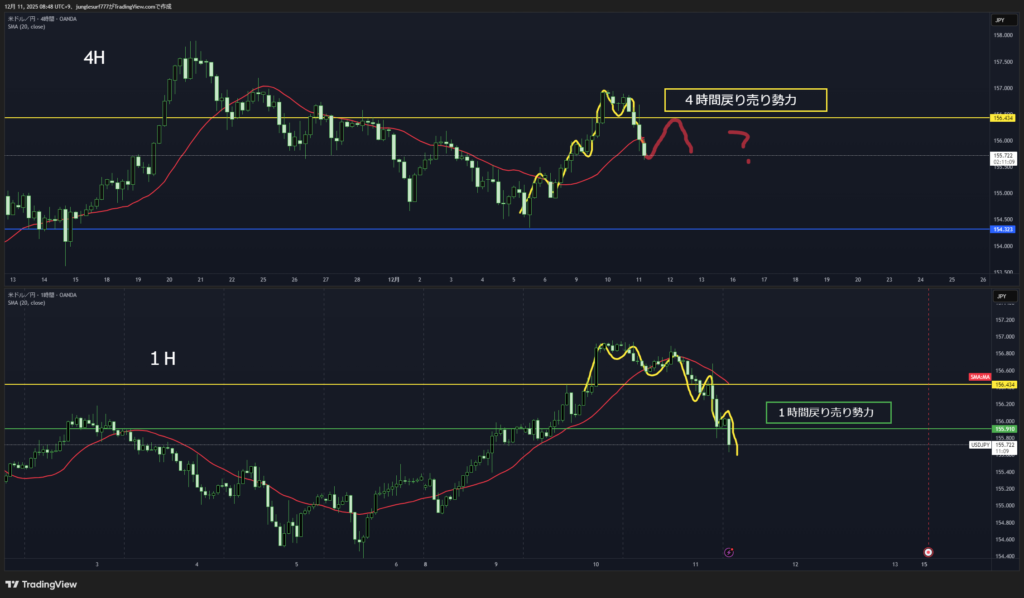Click the green 155.910 price label
Image resolution: width=1024 pixels, height=598 pixels.
pos(1001,429)
